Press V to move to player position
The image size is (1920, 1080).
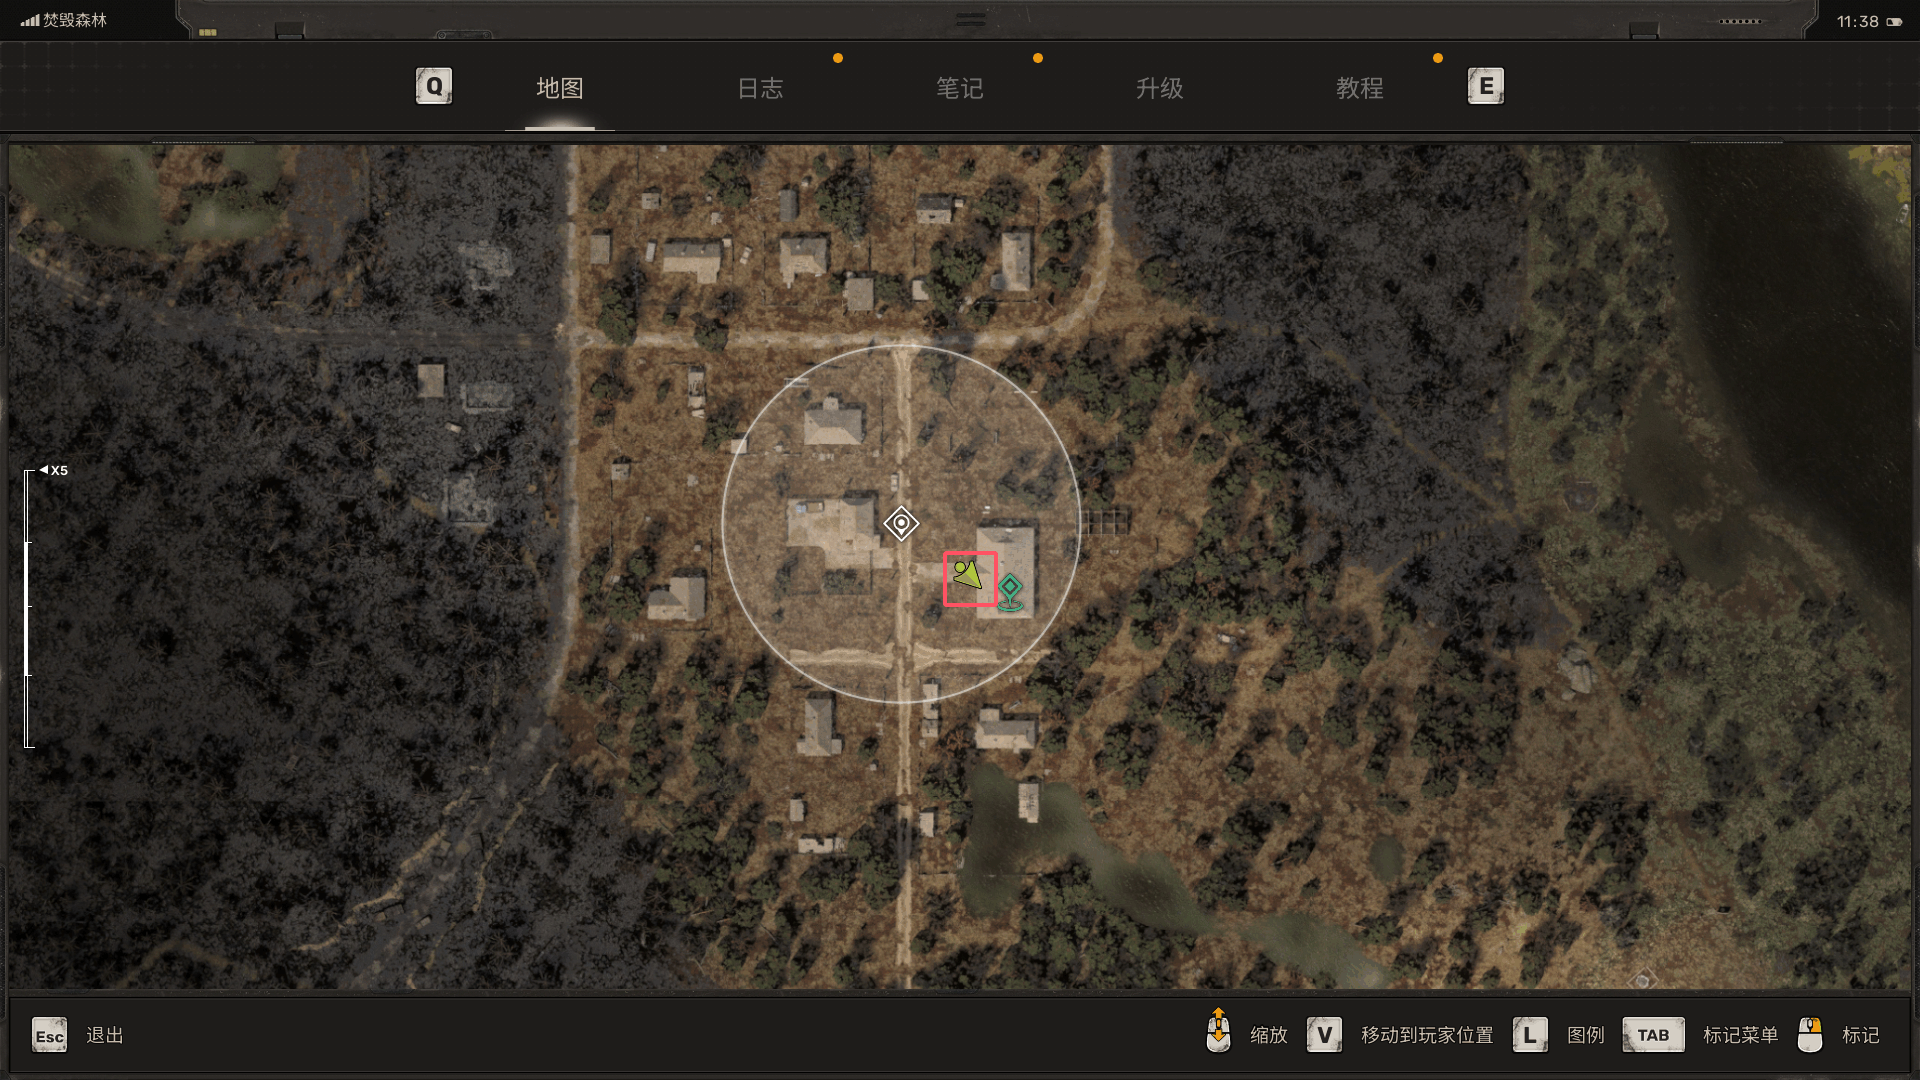tap(1323, 1035)
